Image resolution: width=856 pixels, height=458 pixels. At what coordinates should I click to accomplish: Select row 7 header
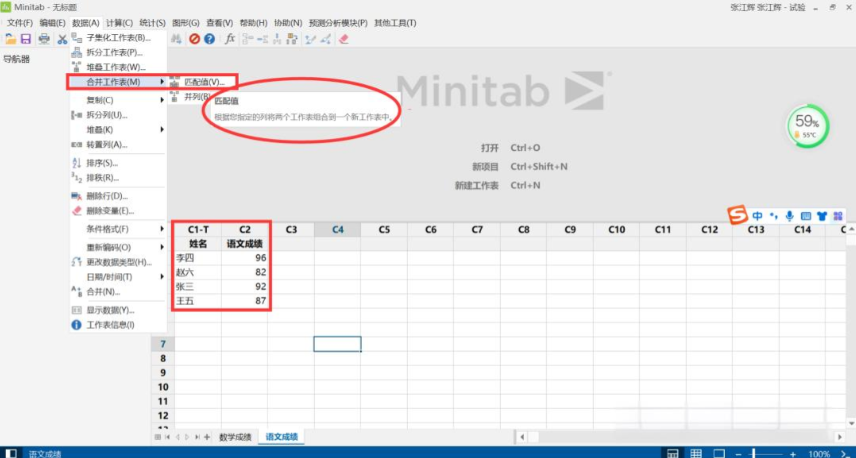point(163,344)
